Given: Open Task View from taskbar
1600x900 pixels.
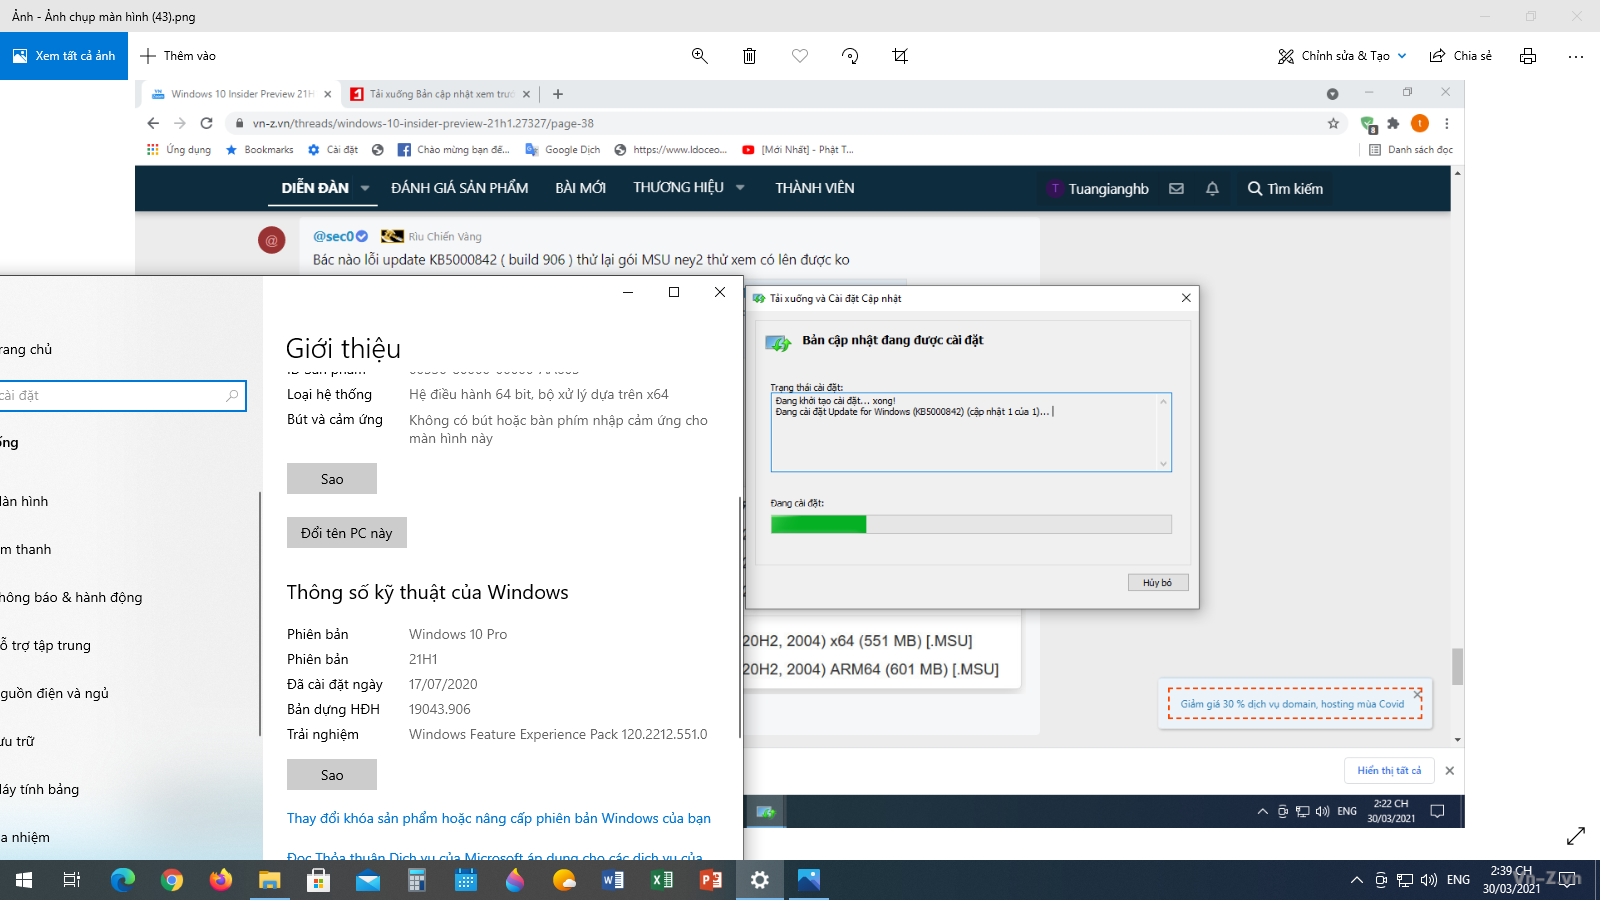Looking at the screenshot, I should tap(72, 880).
